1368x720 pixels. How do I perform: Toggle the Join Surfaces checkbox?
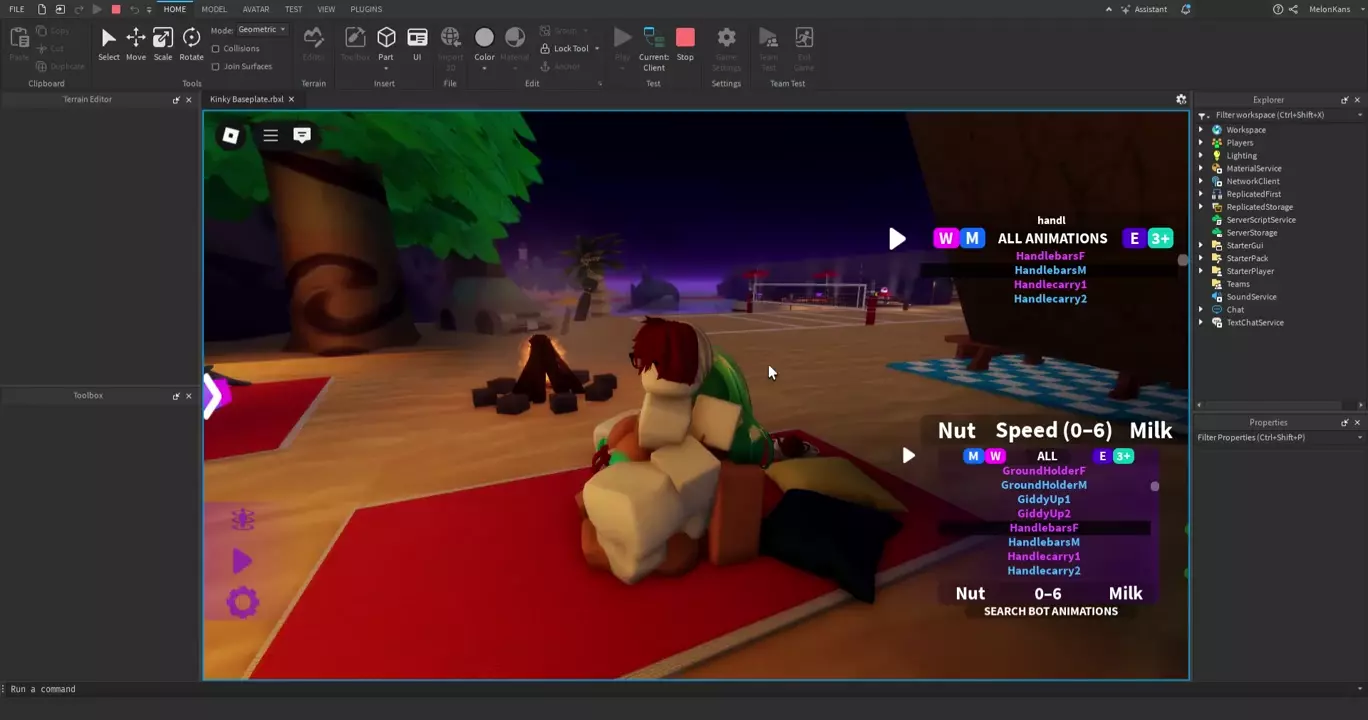point(216,67)
